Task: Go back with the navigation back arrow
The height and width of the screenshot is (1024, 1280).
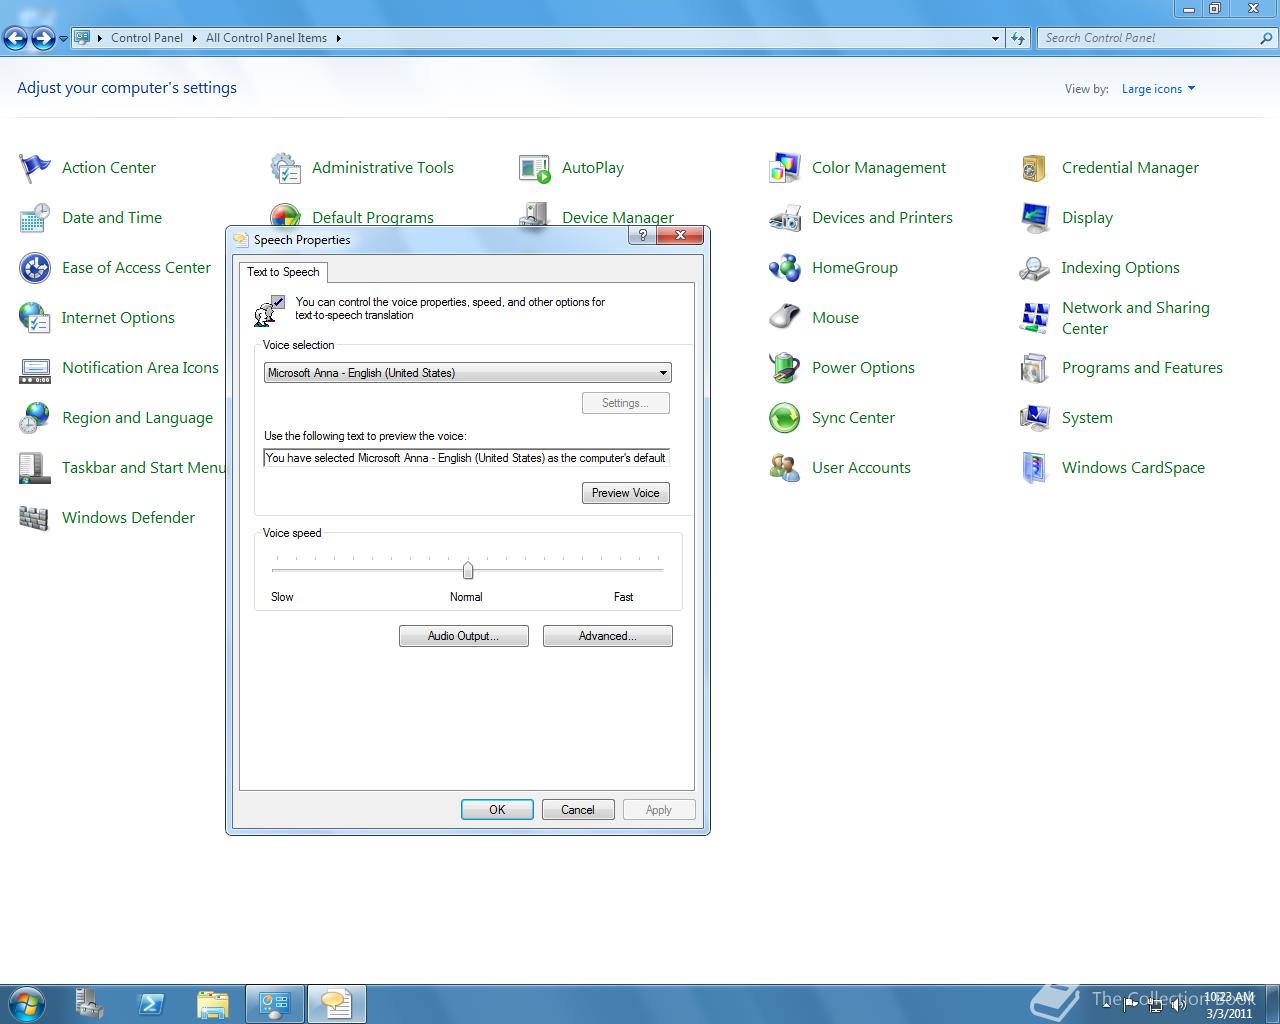Action: (15, 39)
